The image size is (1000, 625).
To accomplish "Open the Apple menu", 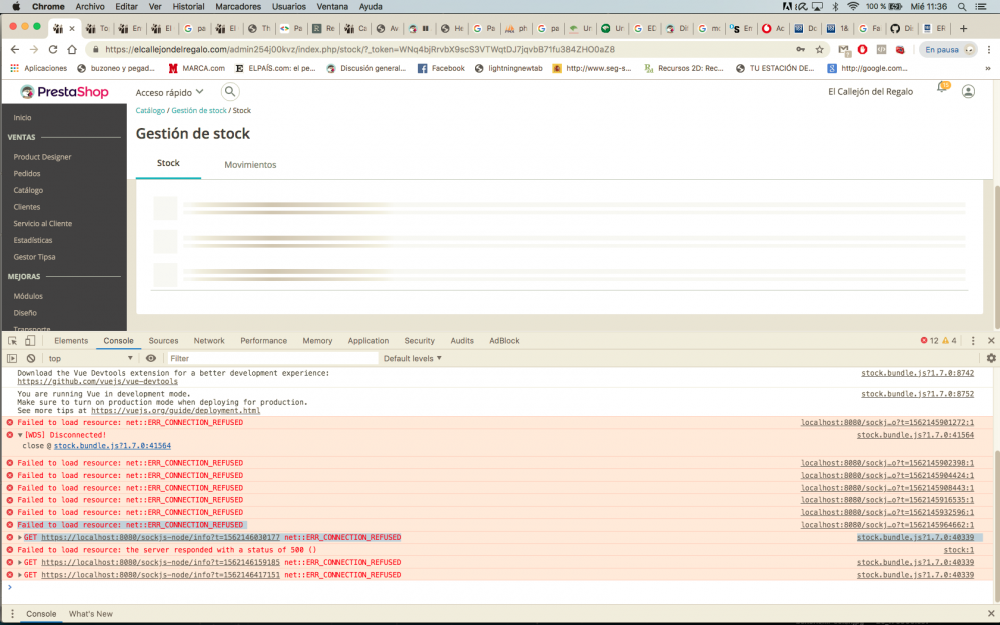I will (x=16, y=6).
